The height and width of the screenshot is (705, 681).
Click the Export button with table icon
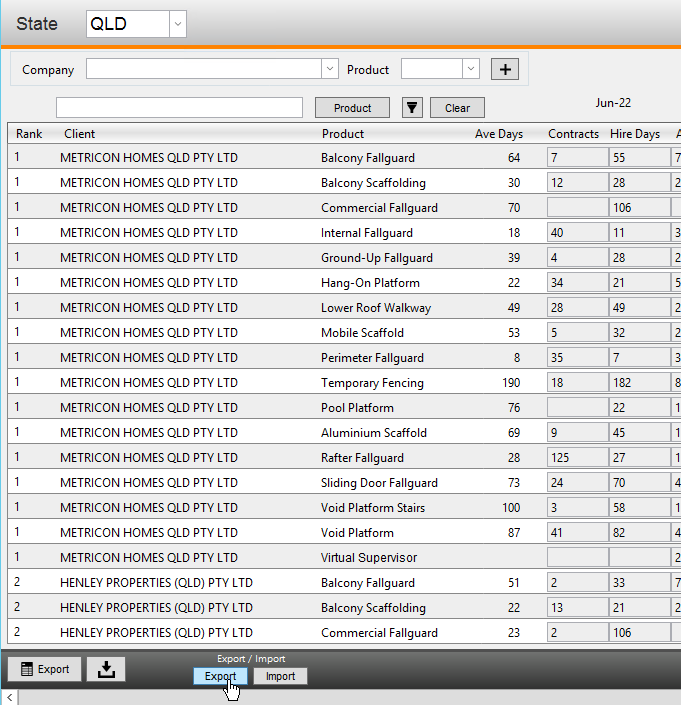45,669
